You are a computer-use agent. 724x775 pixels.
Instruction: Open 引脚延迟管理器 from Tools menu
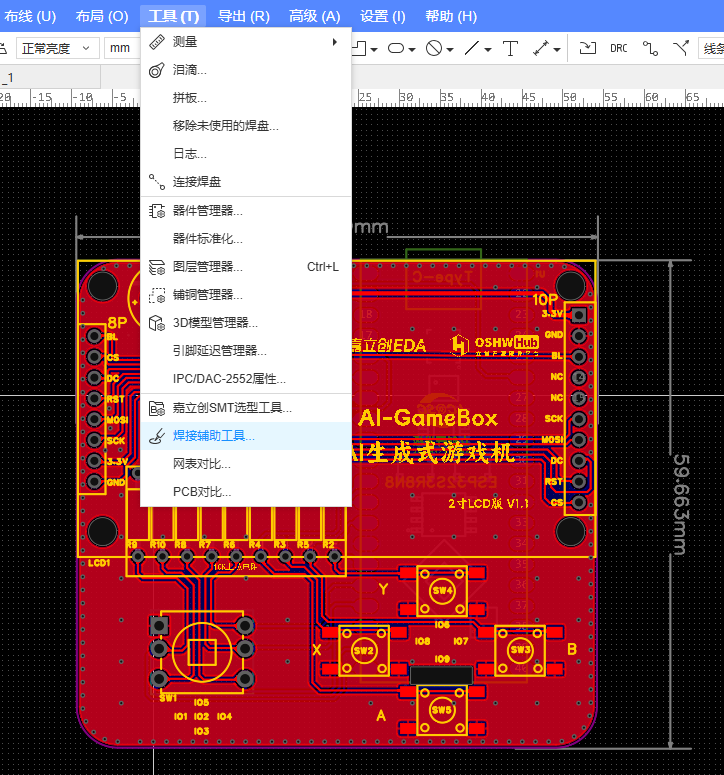(x=246, y=351)
